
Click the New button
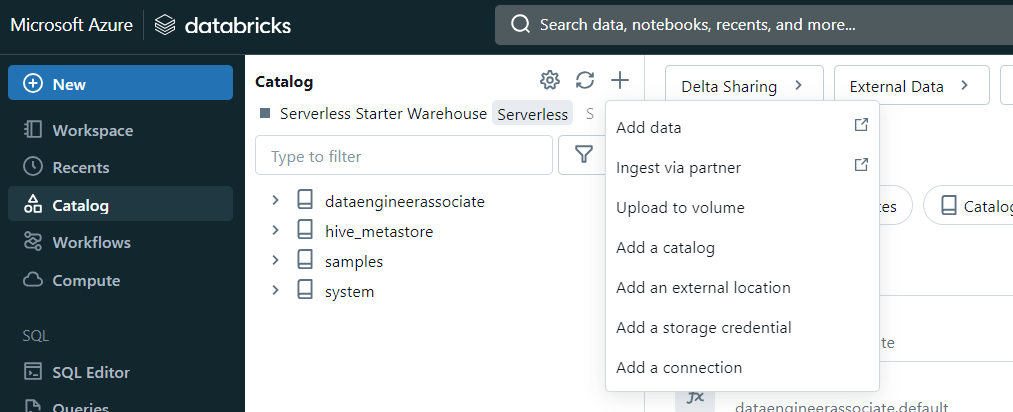click(120, 83)
